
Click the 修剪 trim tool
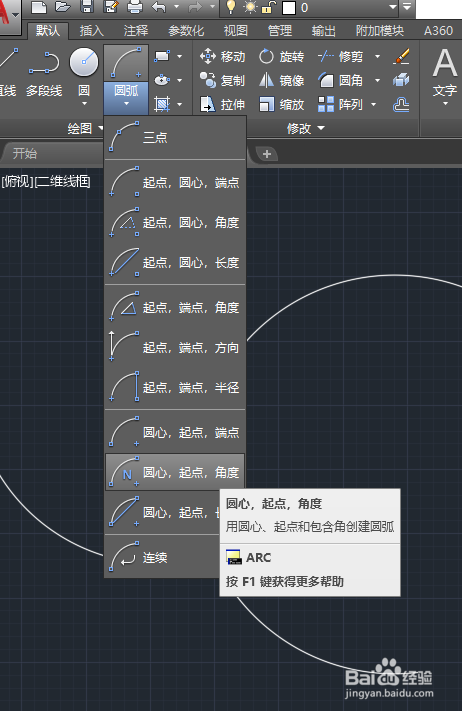click(340, 57)
